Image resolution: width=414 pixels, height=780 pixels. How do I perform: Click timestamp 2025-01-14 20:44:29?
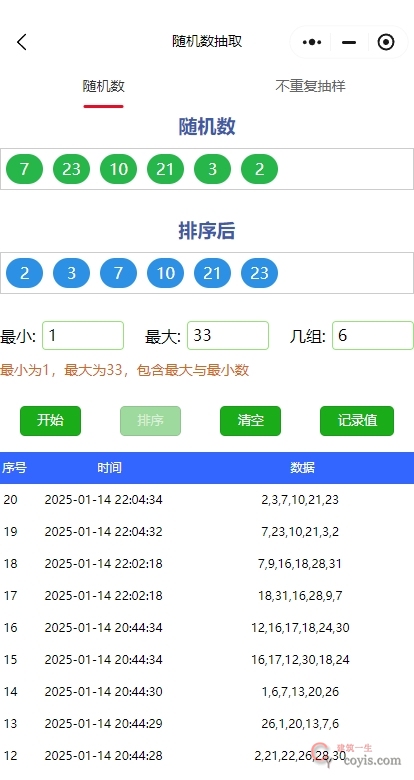click(104, 723)
